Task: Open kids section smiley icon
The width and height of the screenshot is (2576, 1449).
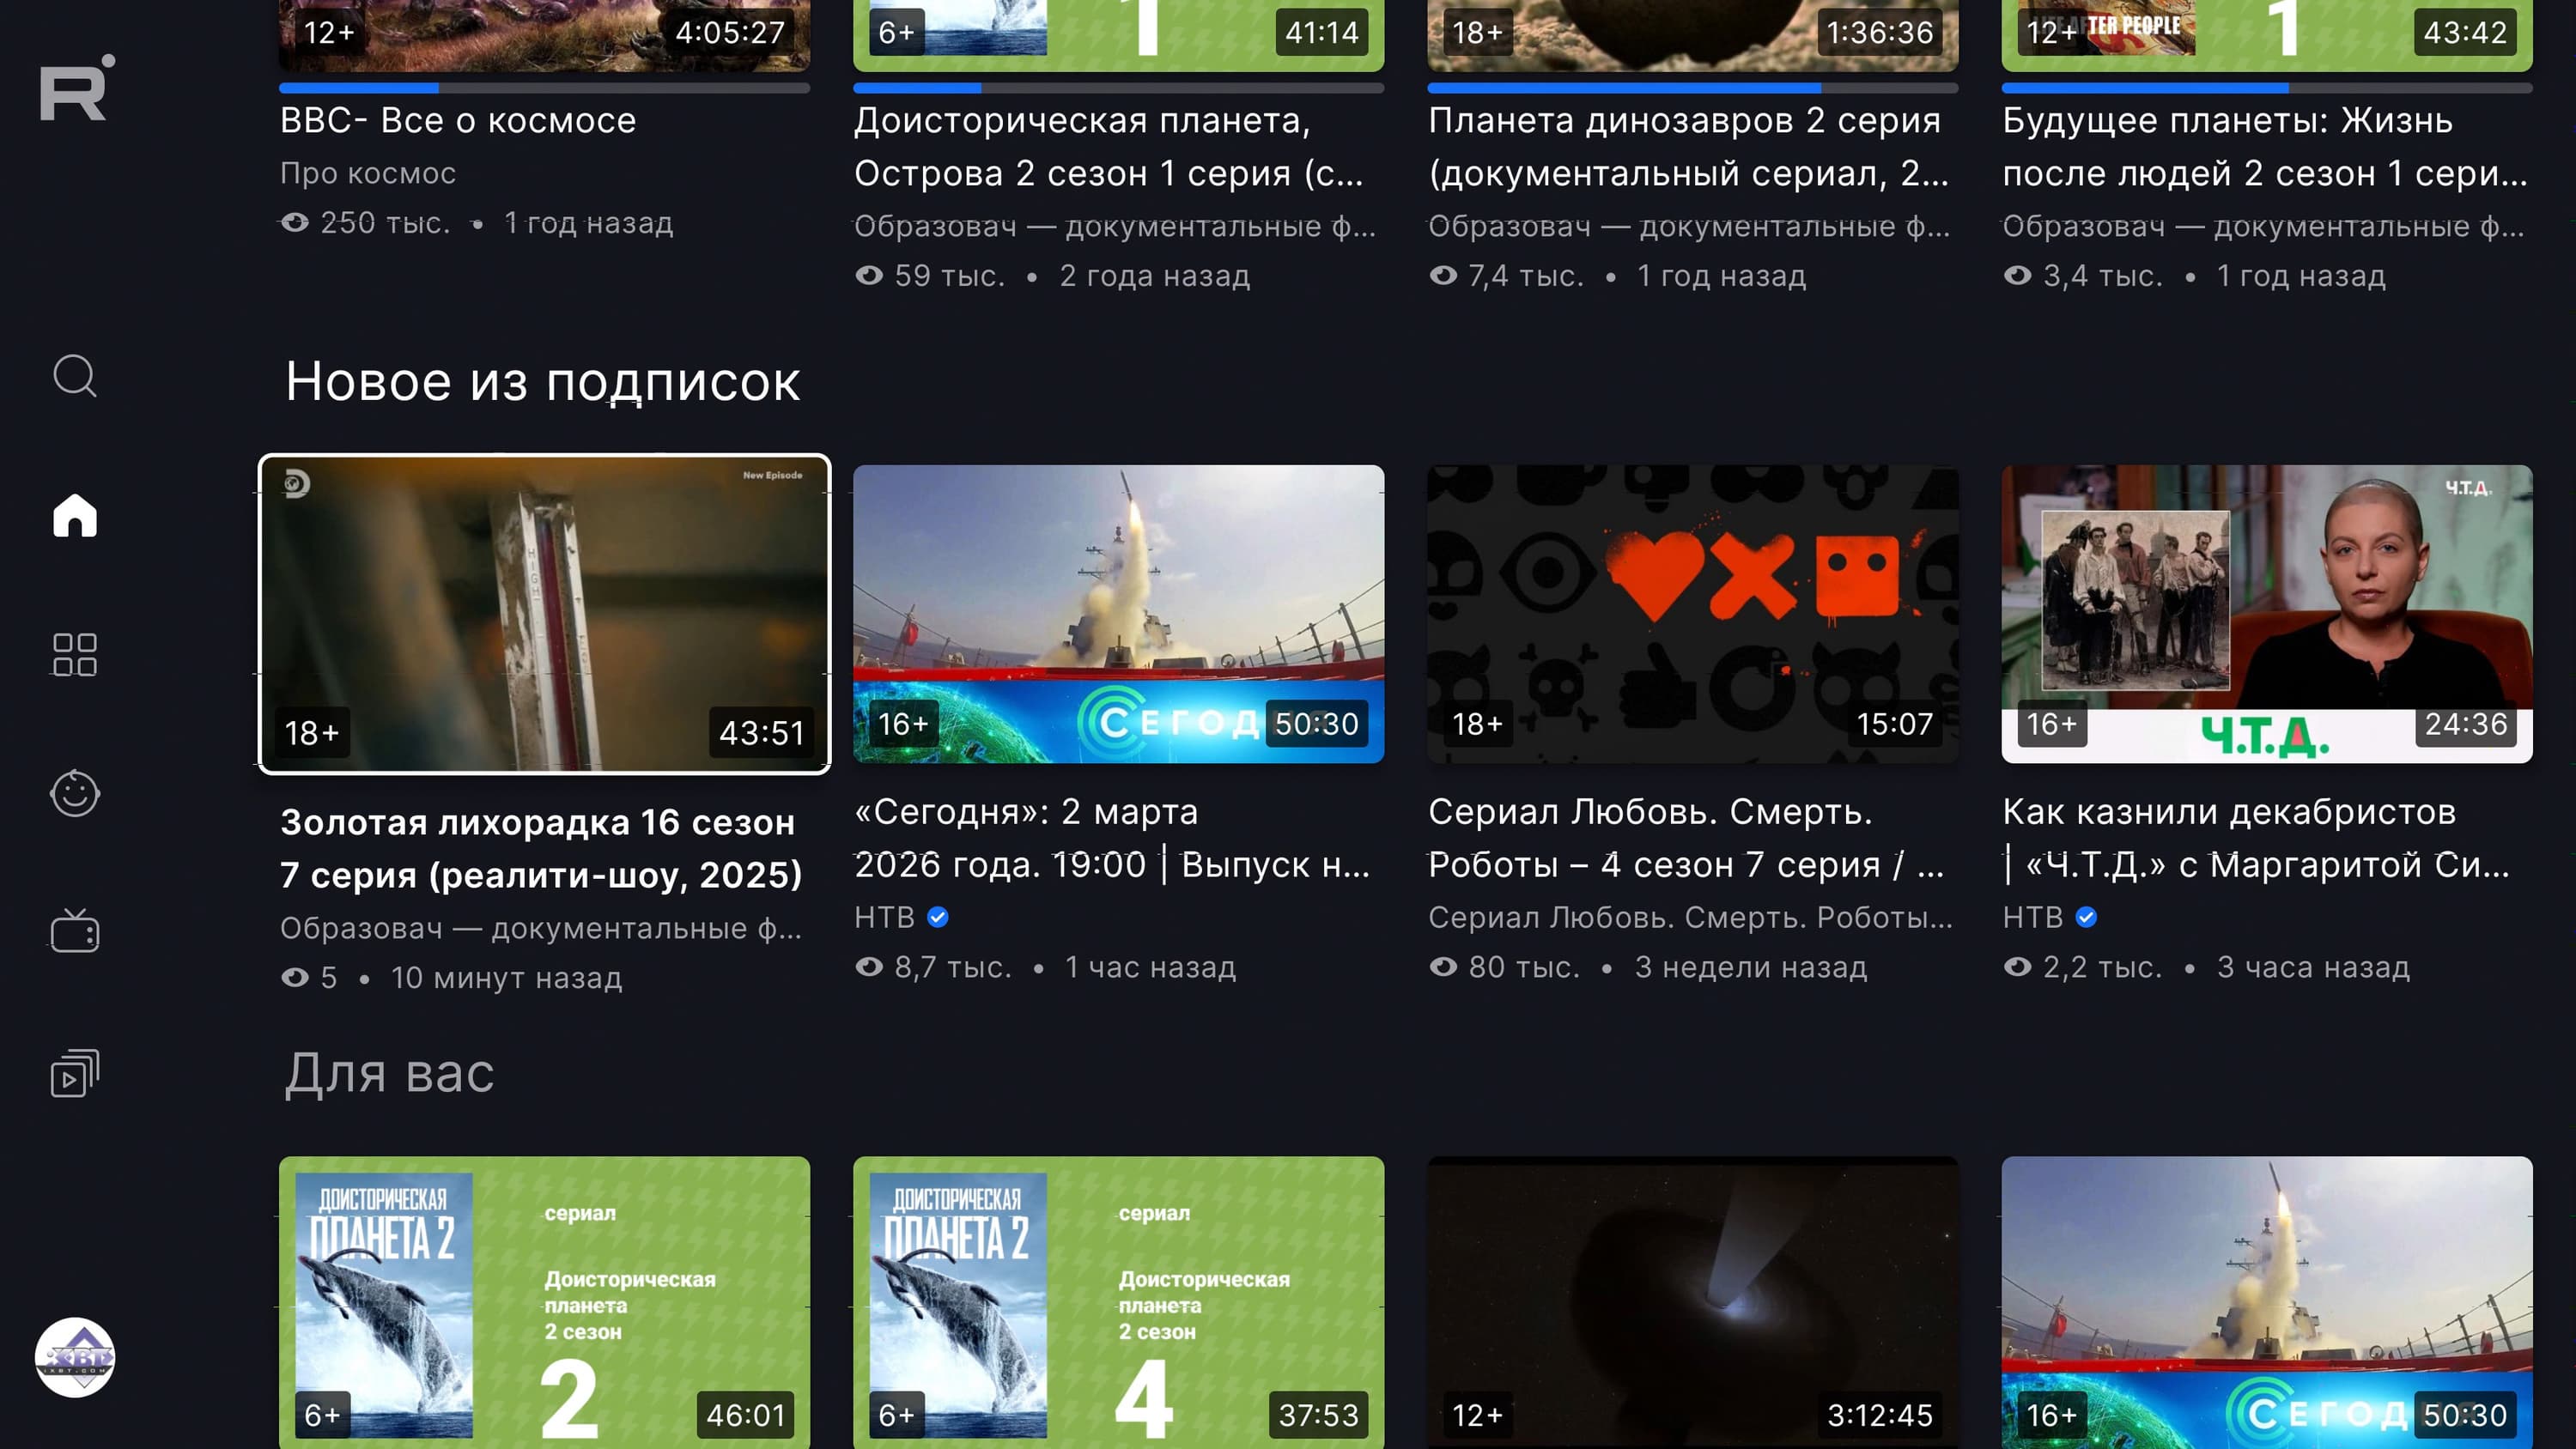Action: pos(75,794)
